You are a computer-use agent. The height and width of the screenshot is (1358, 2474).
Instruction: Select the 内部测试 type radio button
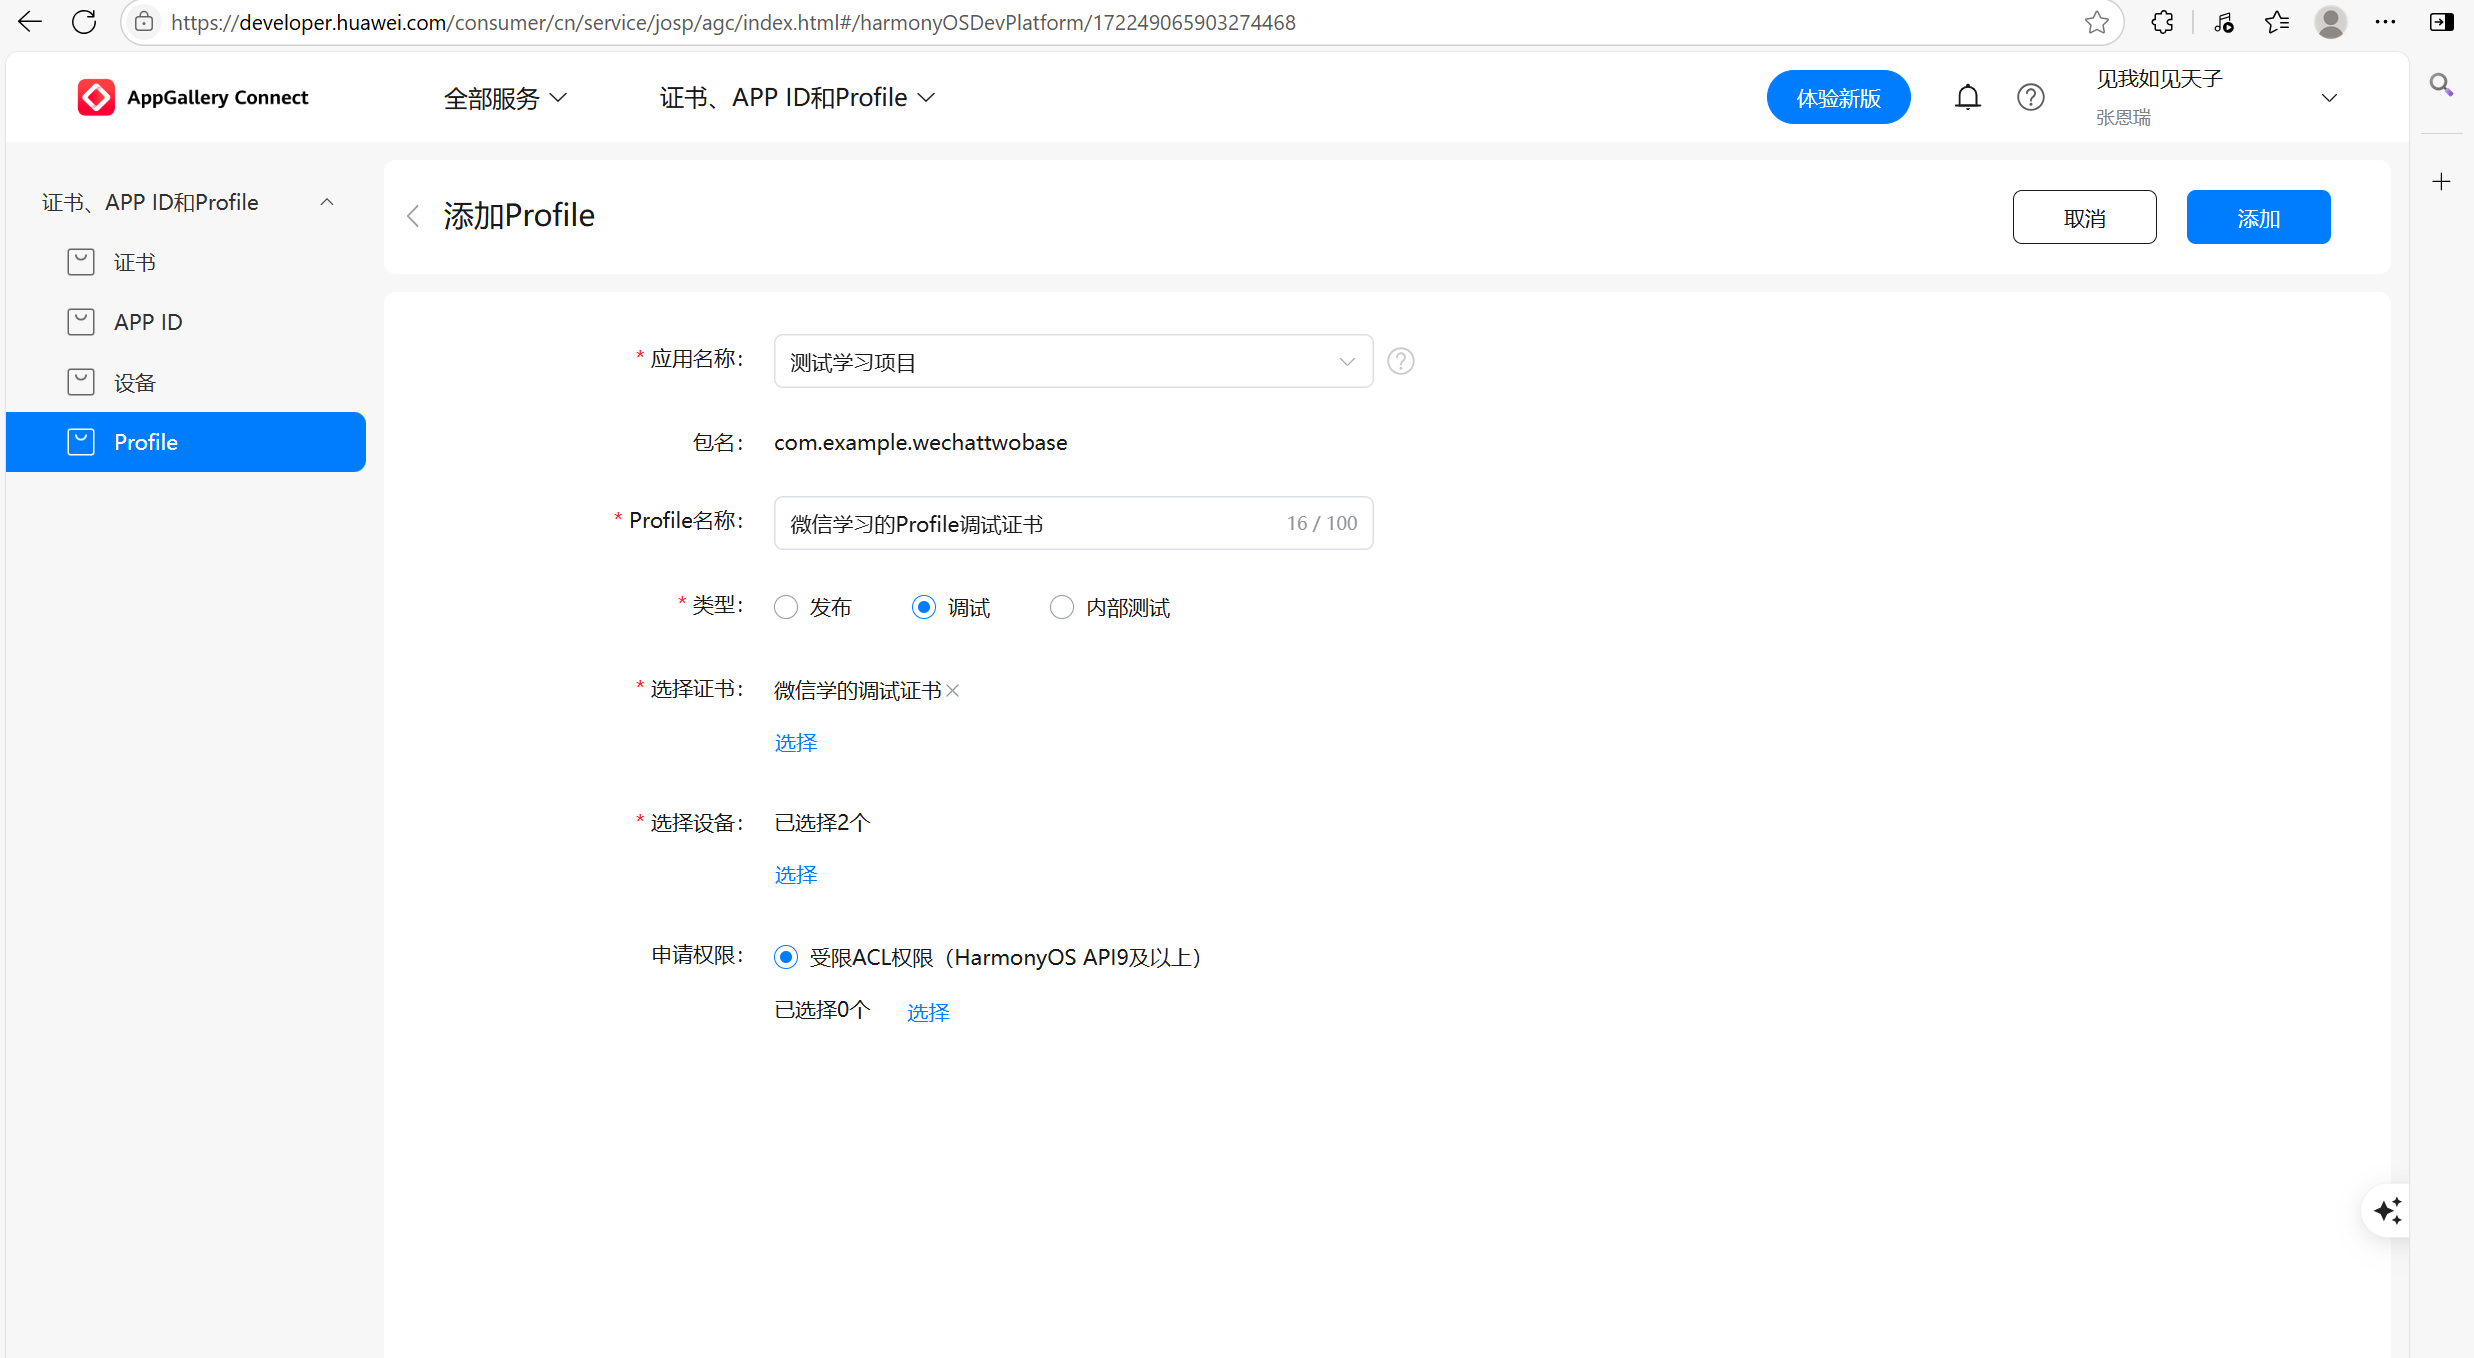pyautogui.click(x=1062, y=607)
